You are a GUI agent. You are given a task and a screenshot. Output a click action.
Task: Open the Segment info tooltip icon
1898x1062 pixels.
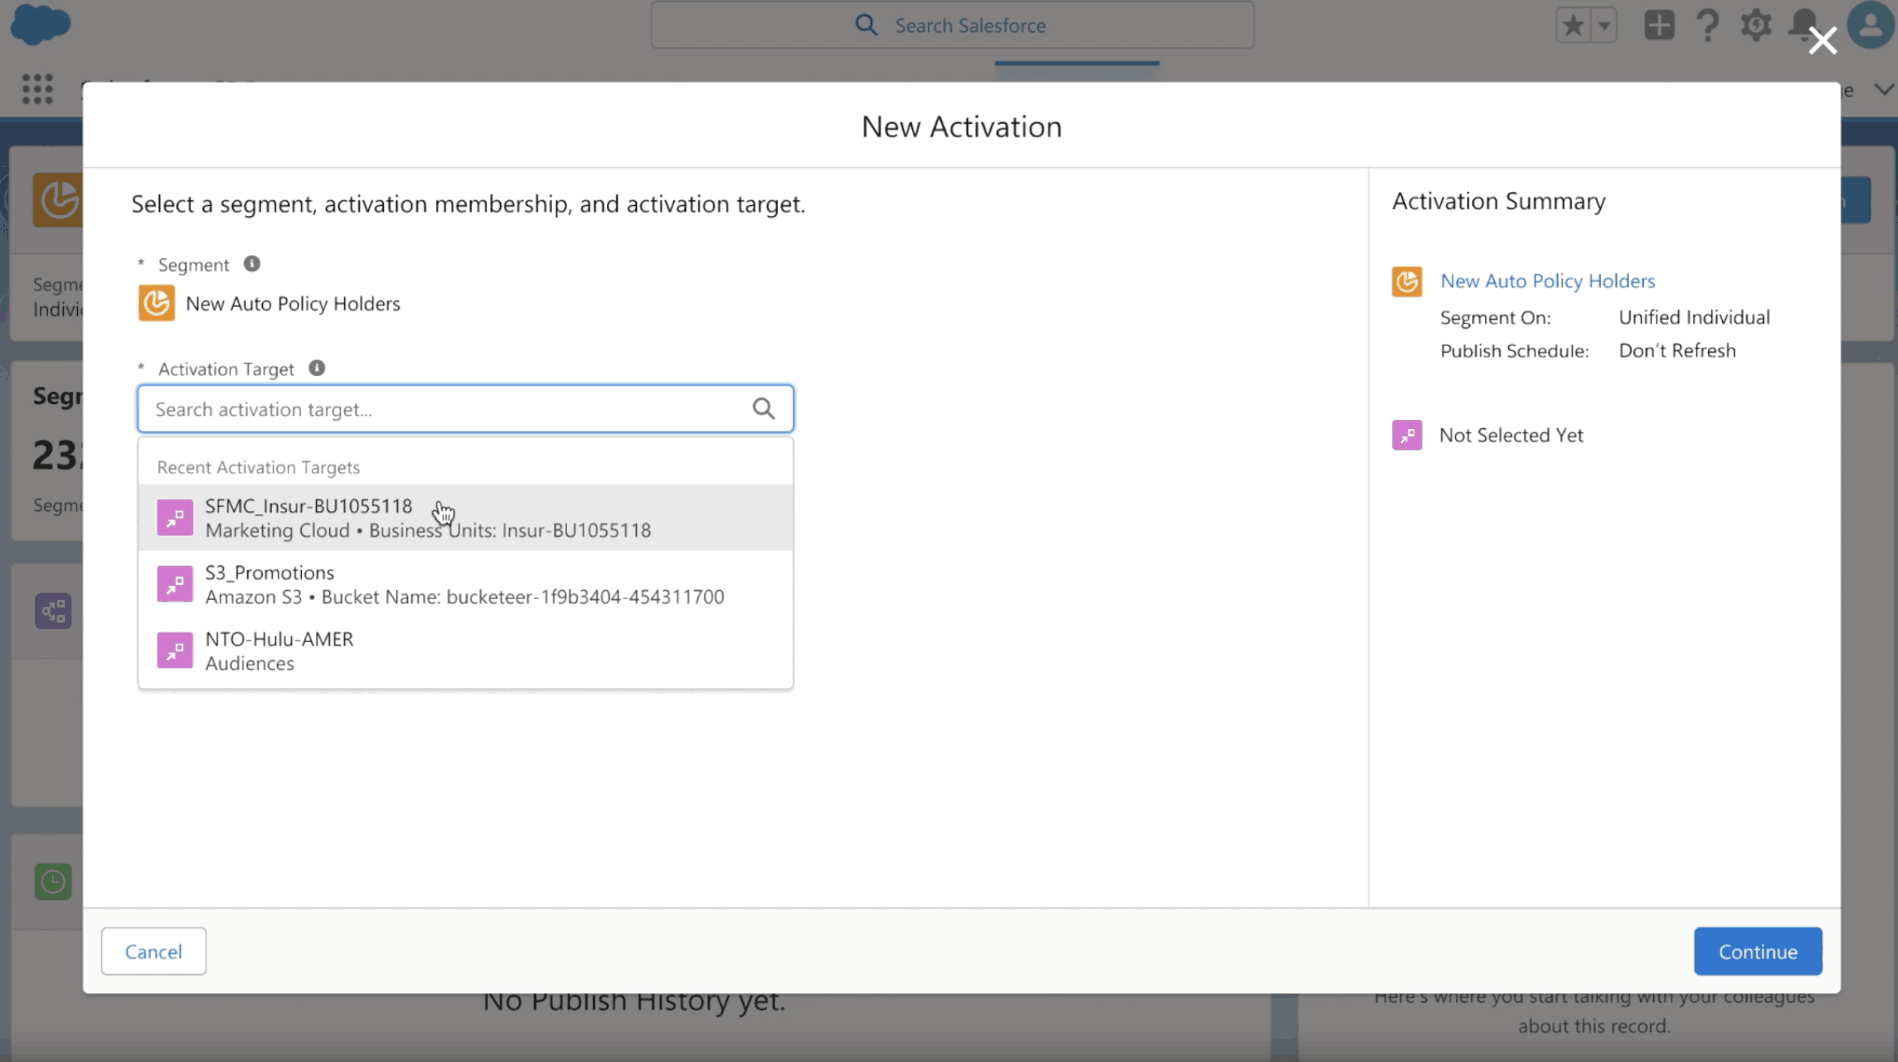coord(252,264)
